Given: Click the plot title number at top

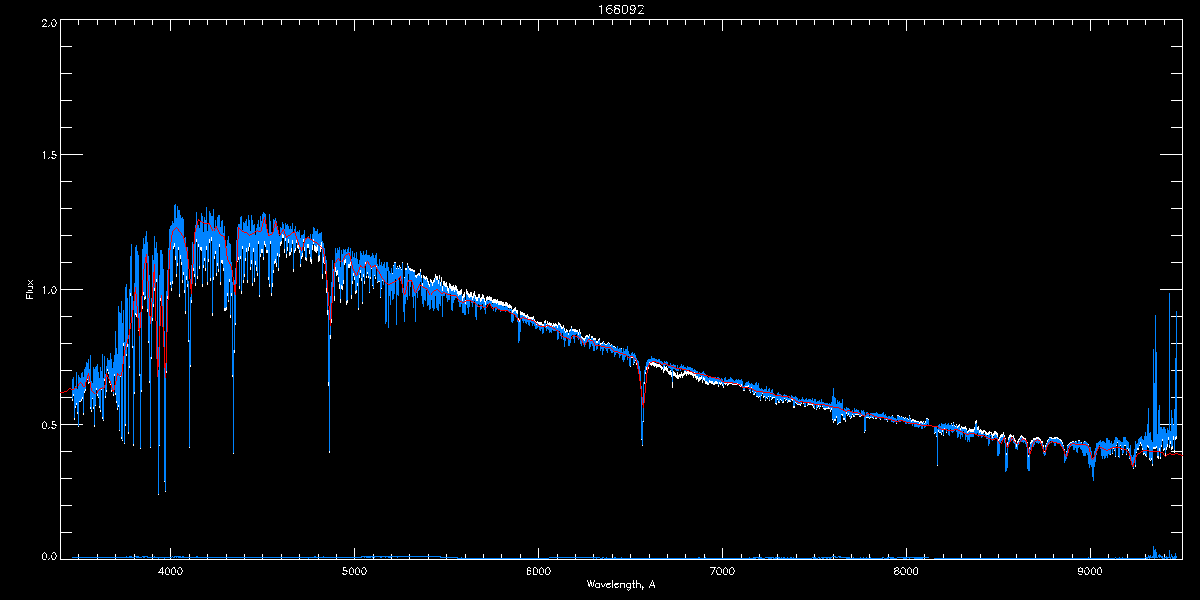Looking at the screenshot, I should coord(600,9).
